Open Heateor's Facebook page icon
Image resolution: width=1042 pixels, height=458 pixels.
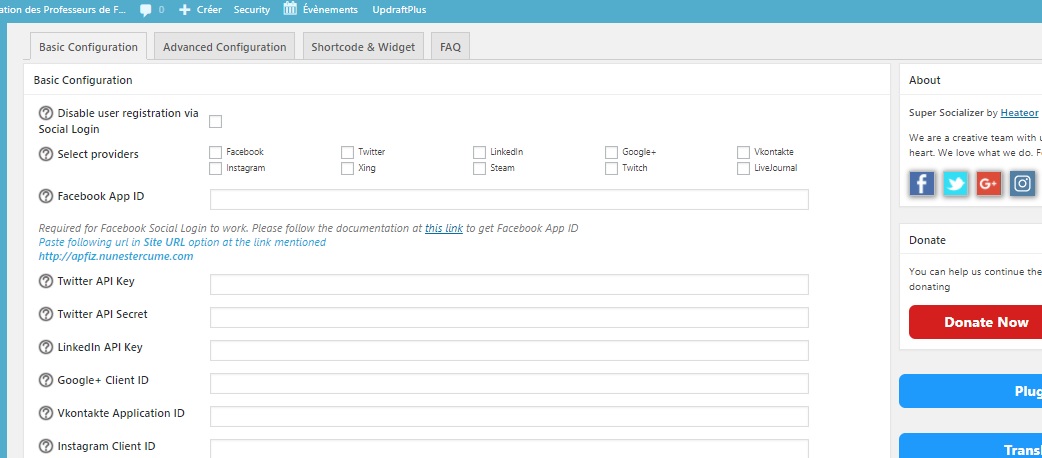click(922, 183)
